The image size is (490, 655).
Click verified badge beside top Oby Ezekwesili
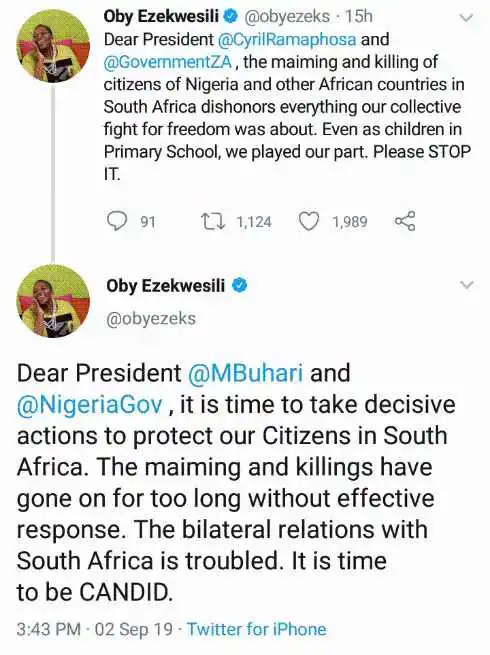coord(231,16)
